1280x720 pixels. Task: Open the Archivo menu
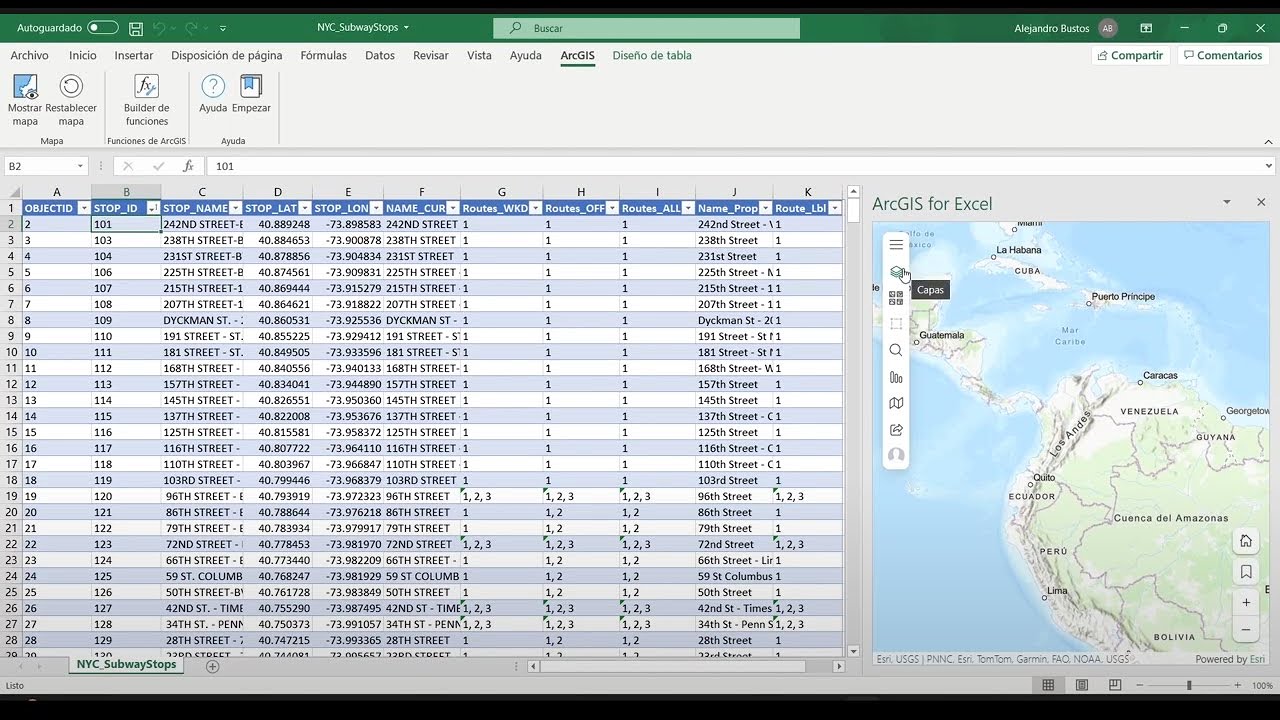pos(29,55)
